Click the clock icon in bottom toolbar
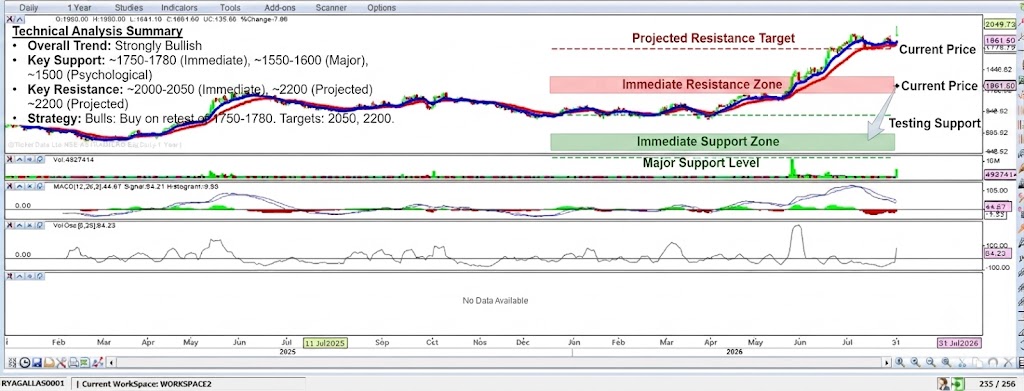 (25, 362)
